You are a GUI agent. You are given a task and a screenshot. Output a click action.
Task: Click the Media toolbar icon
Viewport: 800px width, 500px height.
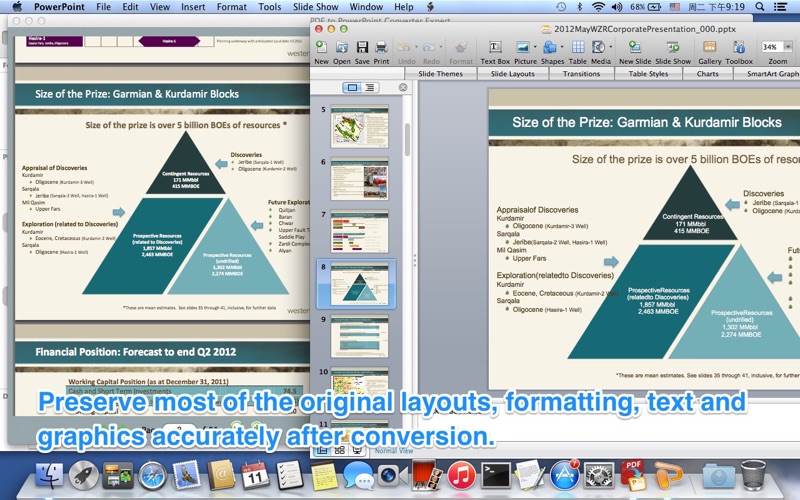598,47
